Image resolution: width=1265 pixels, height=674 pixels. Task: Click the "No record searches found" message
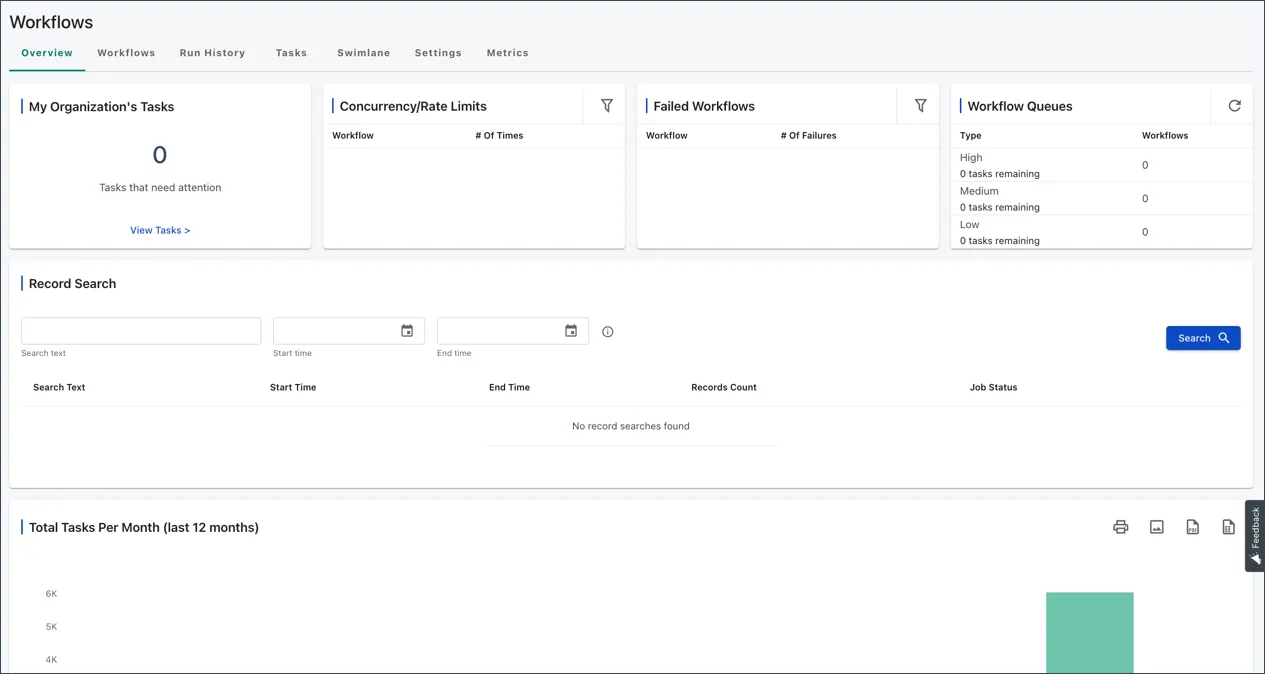pyautogui.click(x=631, y=426)
